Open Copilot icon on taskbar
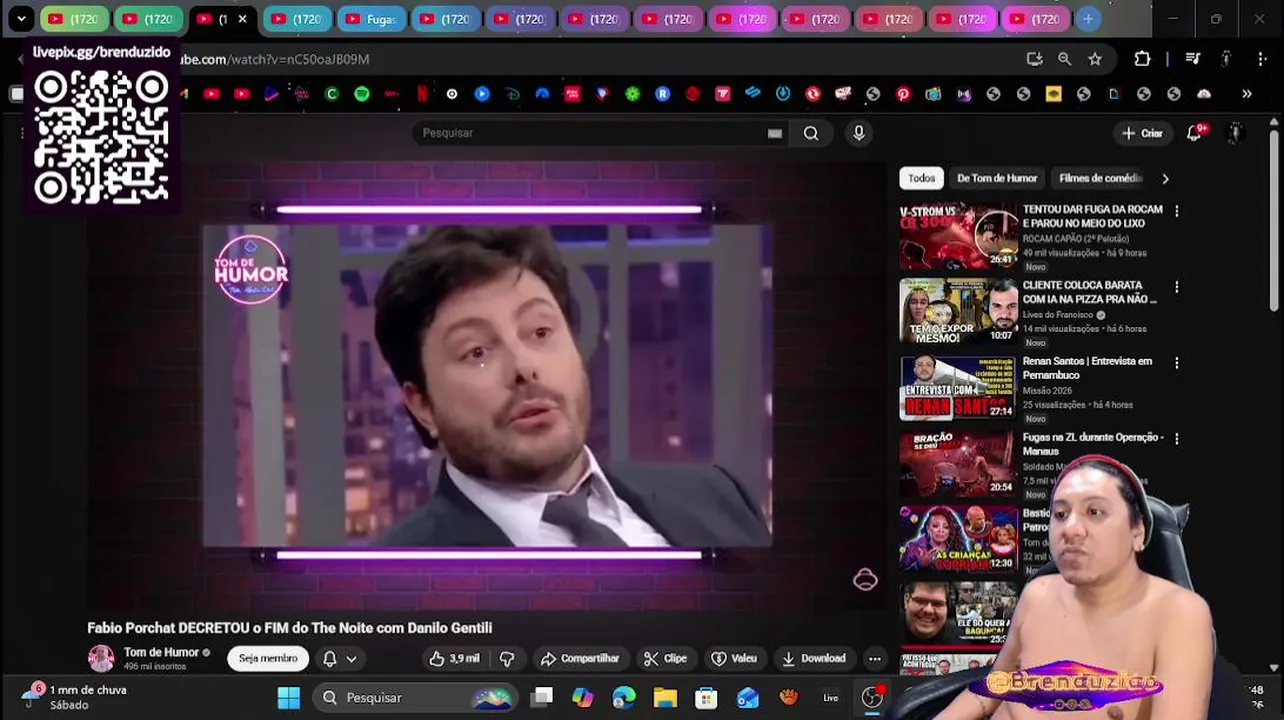The image size is (1284, 720). 582,697
